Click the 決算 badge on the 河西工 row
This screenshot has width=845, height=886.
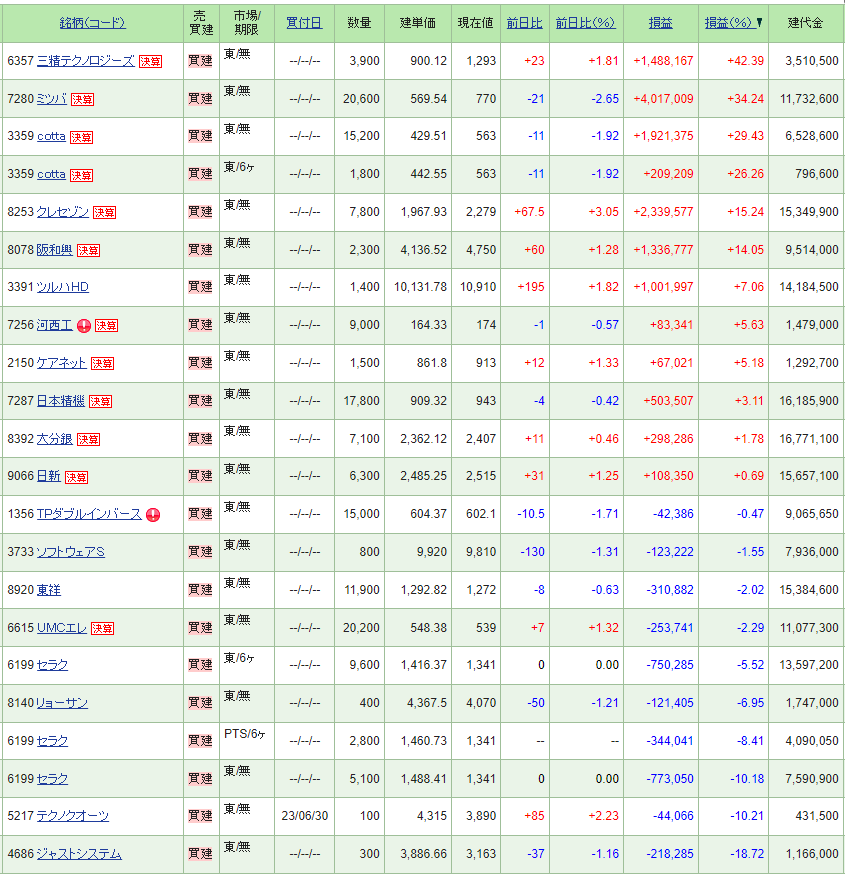(x=106, y=325)
